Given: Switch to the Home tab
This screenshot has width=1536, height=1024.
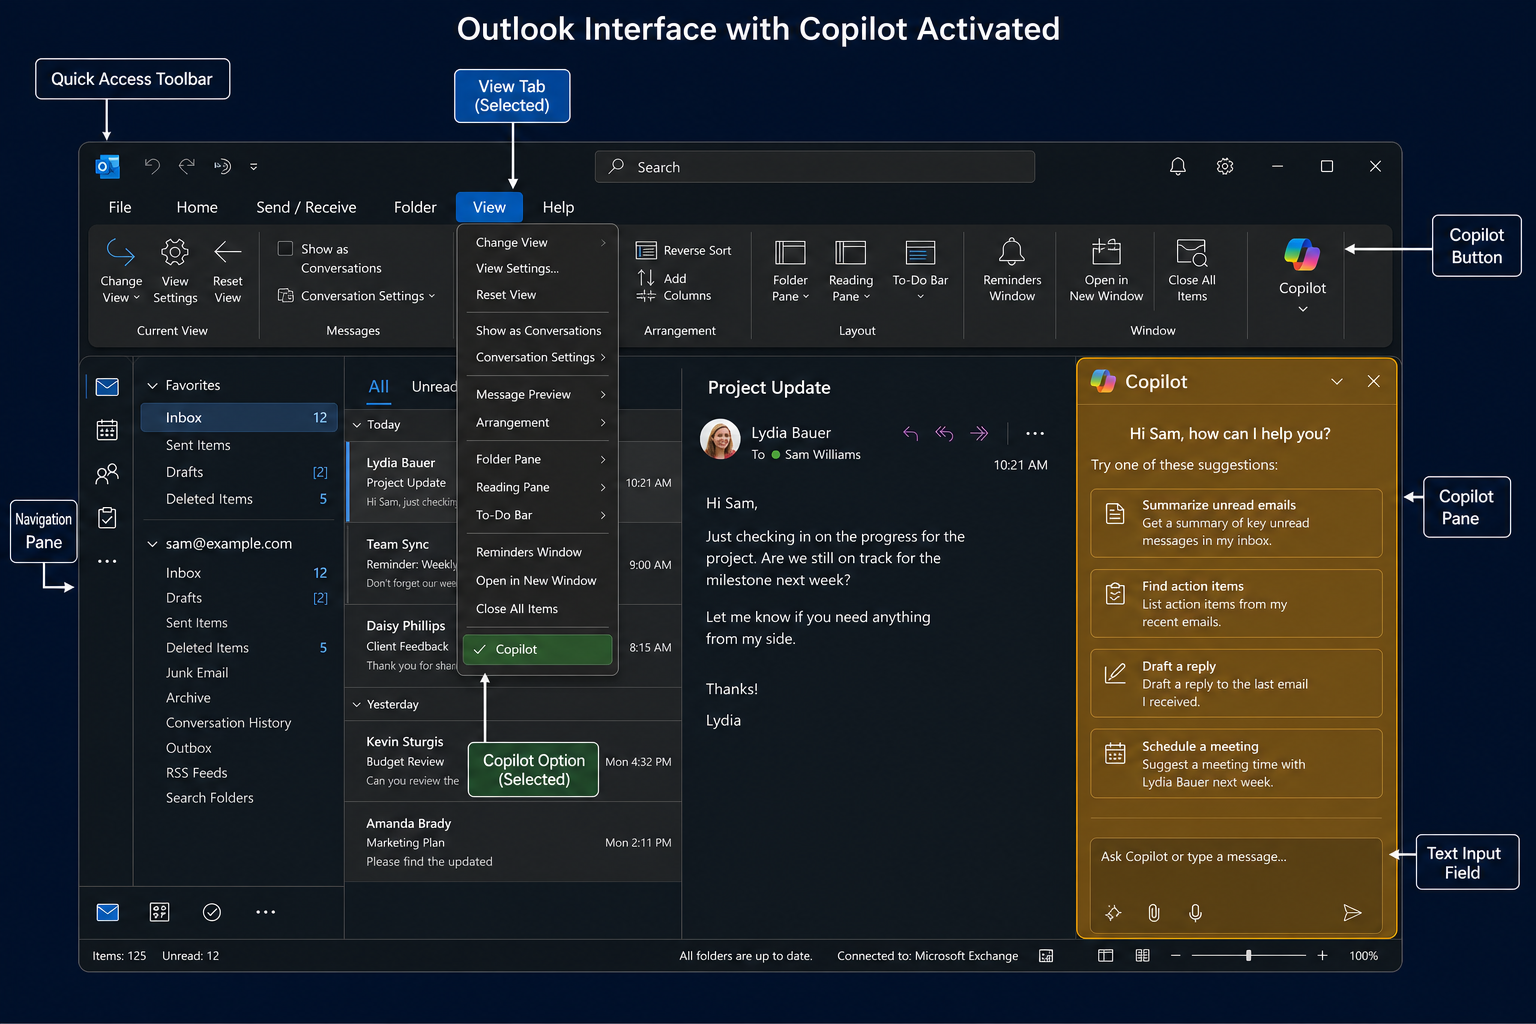Looking at the screenshot, I should click(x=197, y=207).
